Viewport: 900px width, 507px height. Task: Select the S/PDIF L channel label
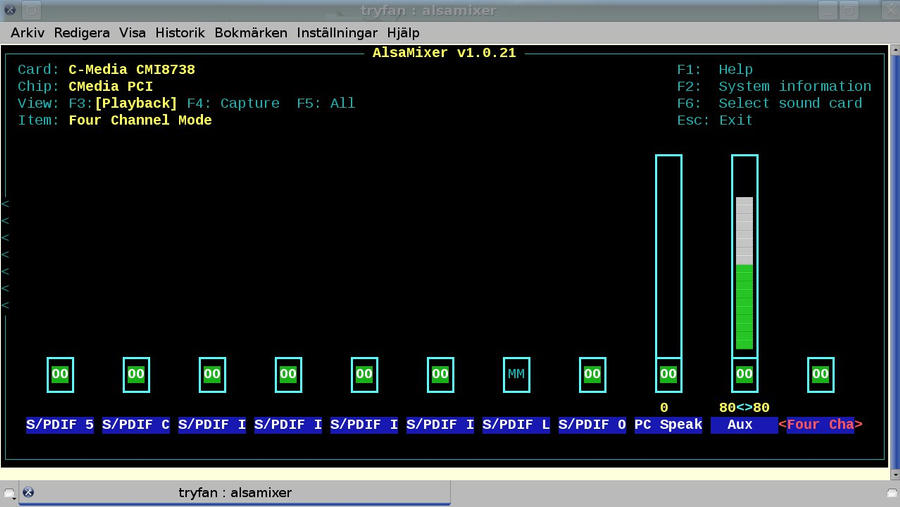[x=516, y=425]
